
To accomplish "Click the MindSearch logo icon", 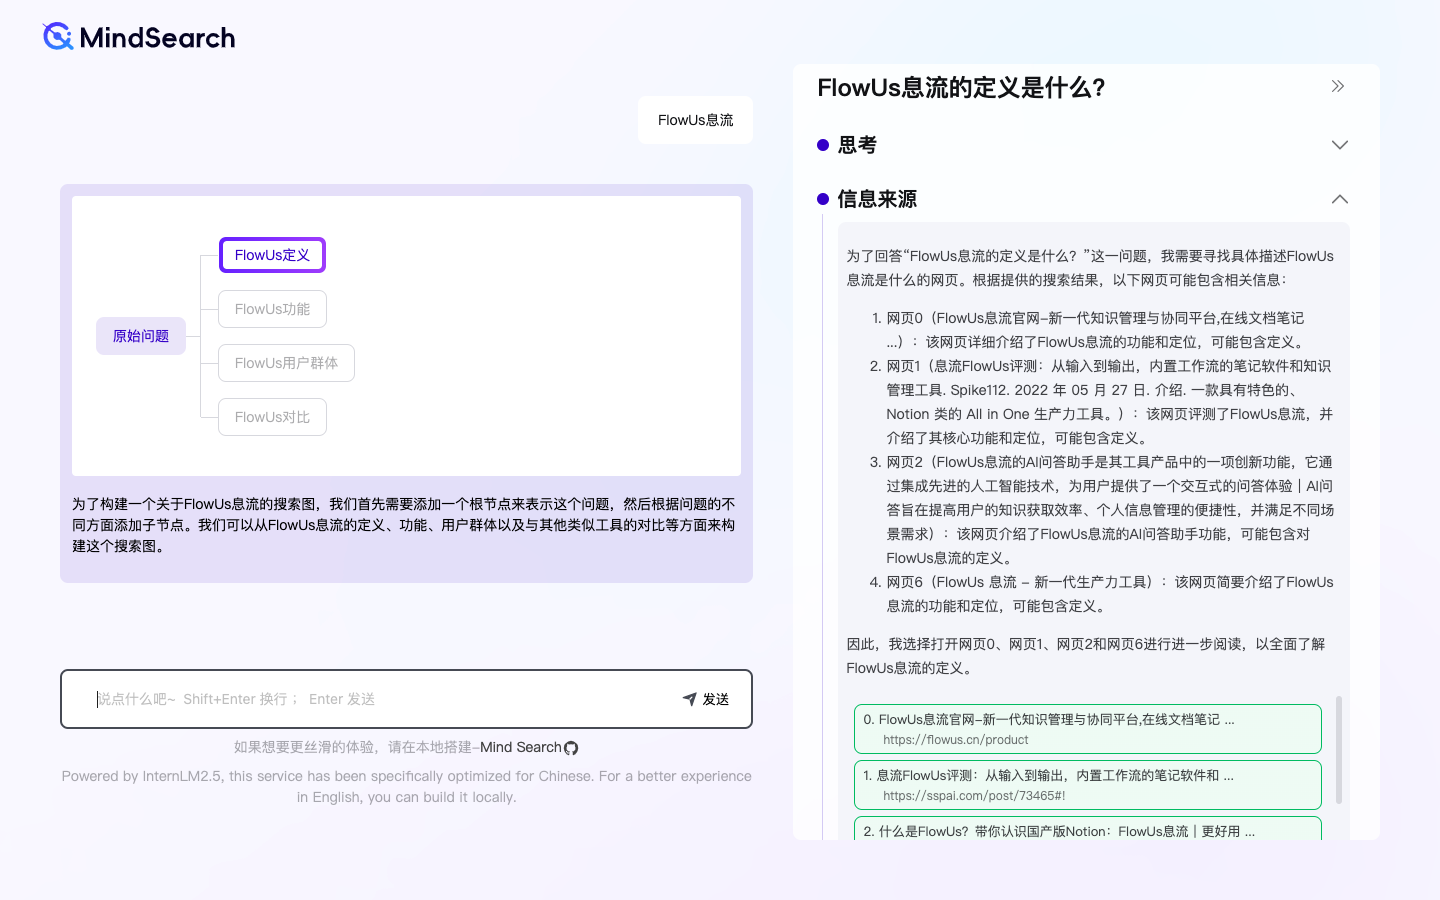I will tap(58, 37).
